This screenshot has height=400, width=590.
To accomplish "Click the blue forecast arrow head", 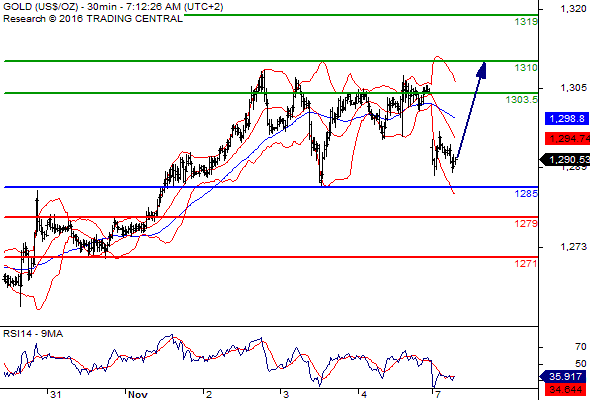I will click(482, 70).
